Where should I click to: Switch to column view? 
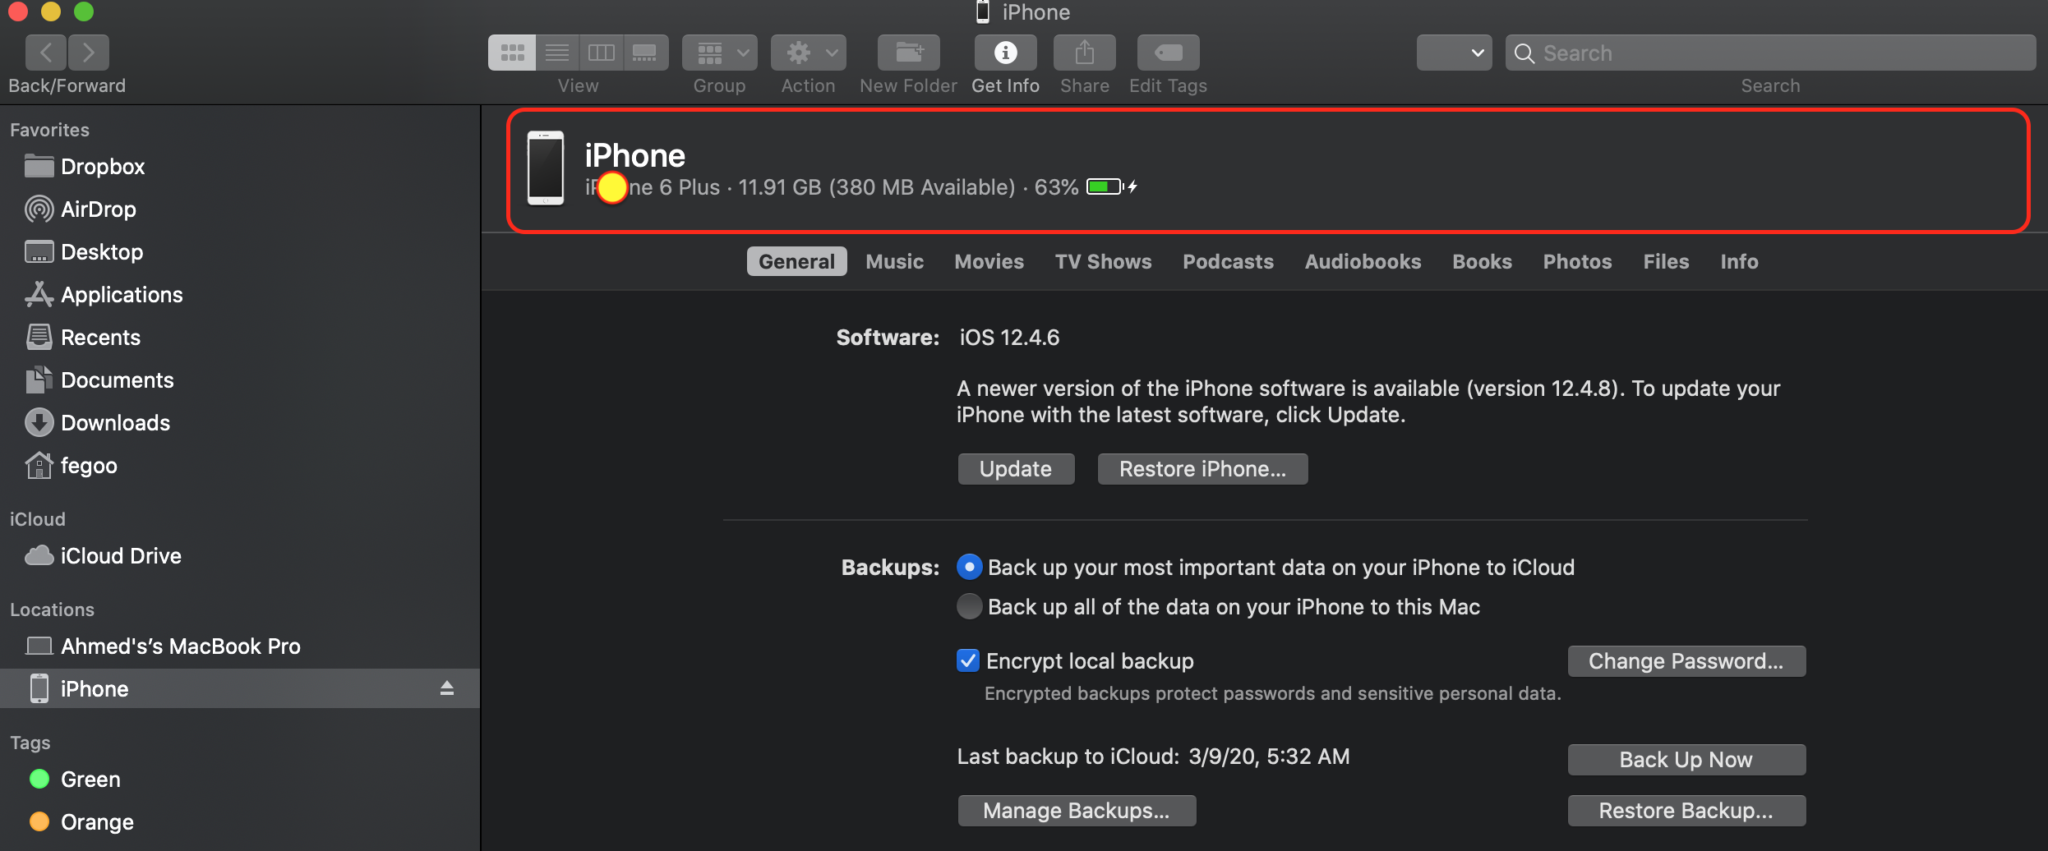(x=601, y=52)
